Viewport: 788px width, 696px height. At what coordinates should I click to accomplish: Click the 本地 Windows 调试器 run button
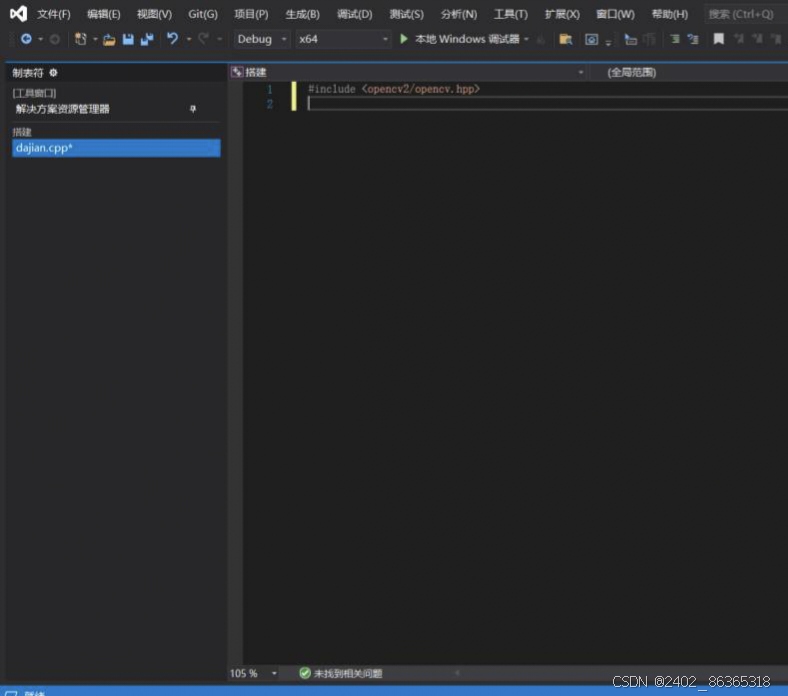(x=460, y=39)
